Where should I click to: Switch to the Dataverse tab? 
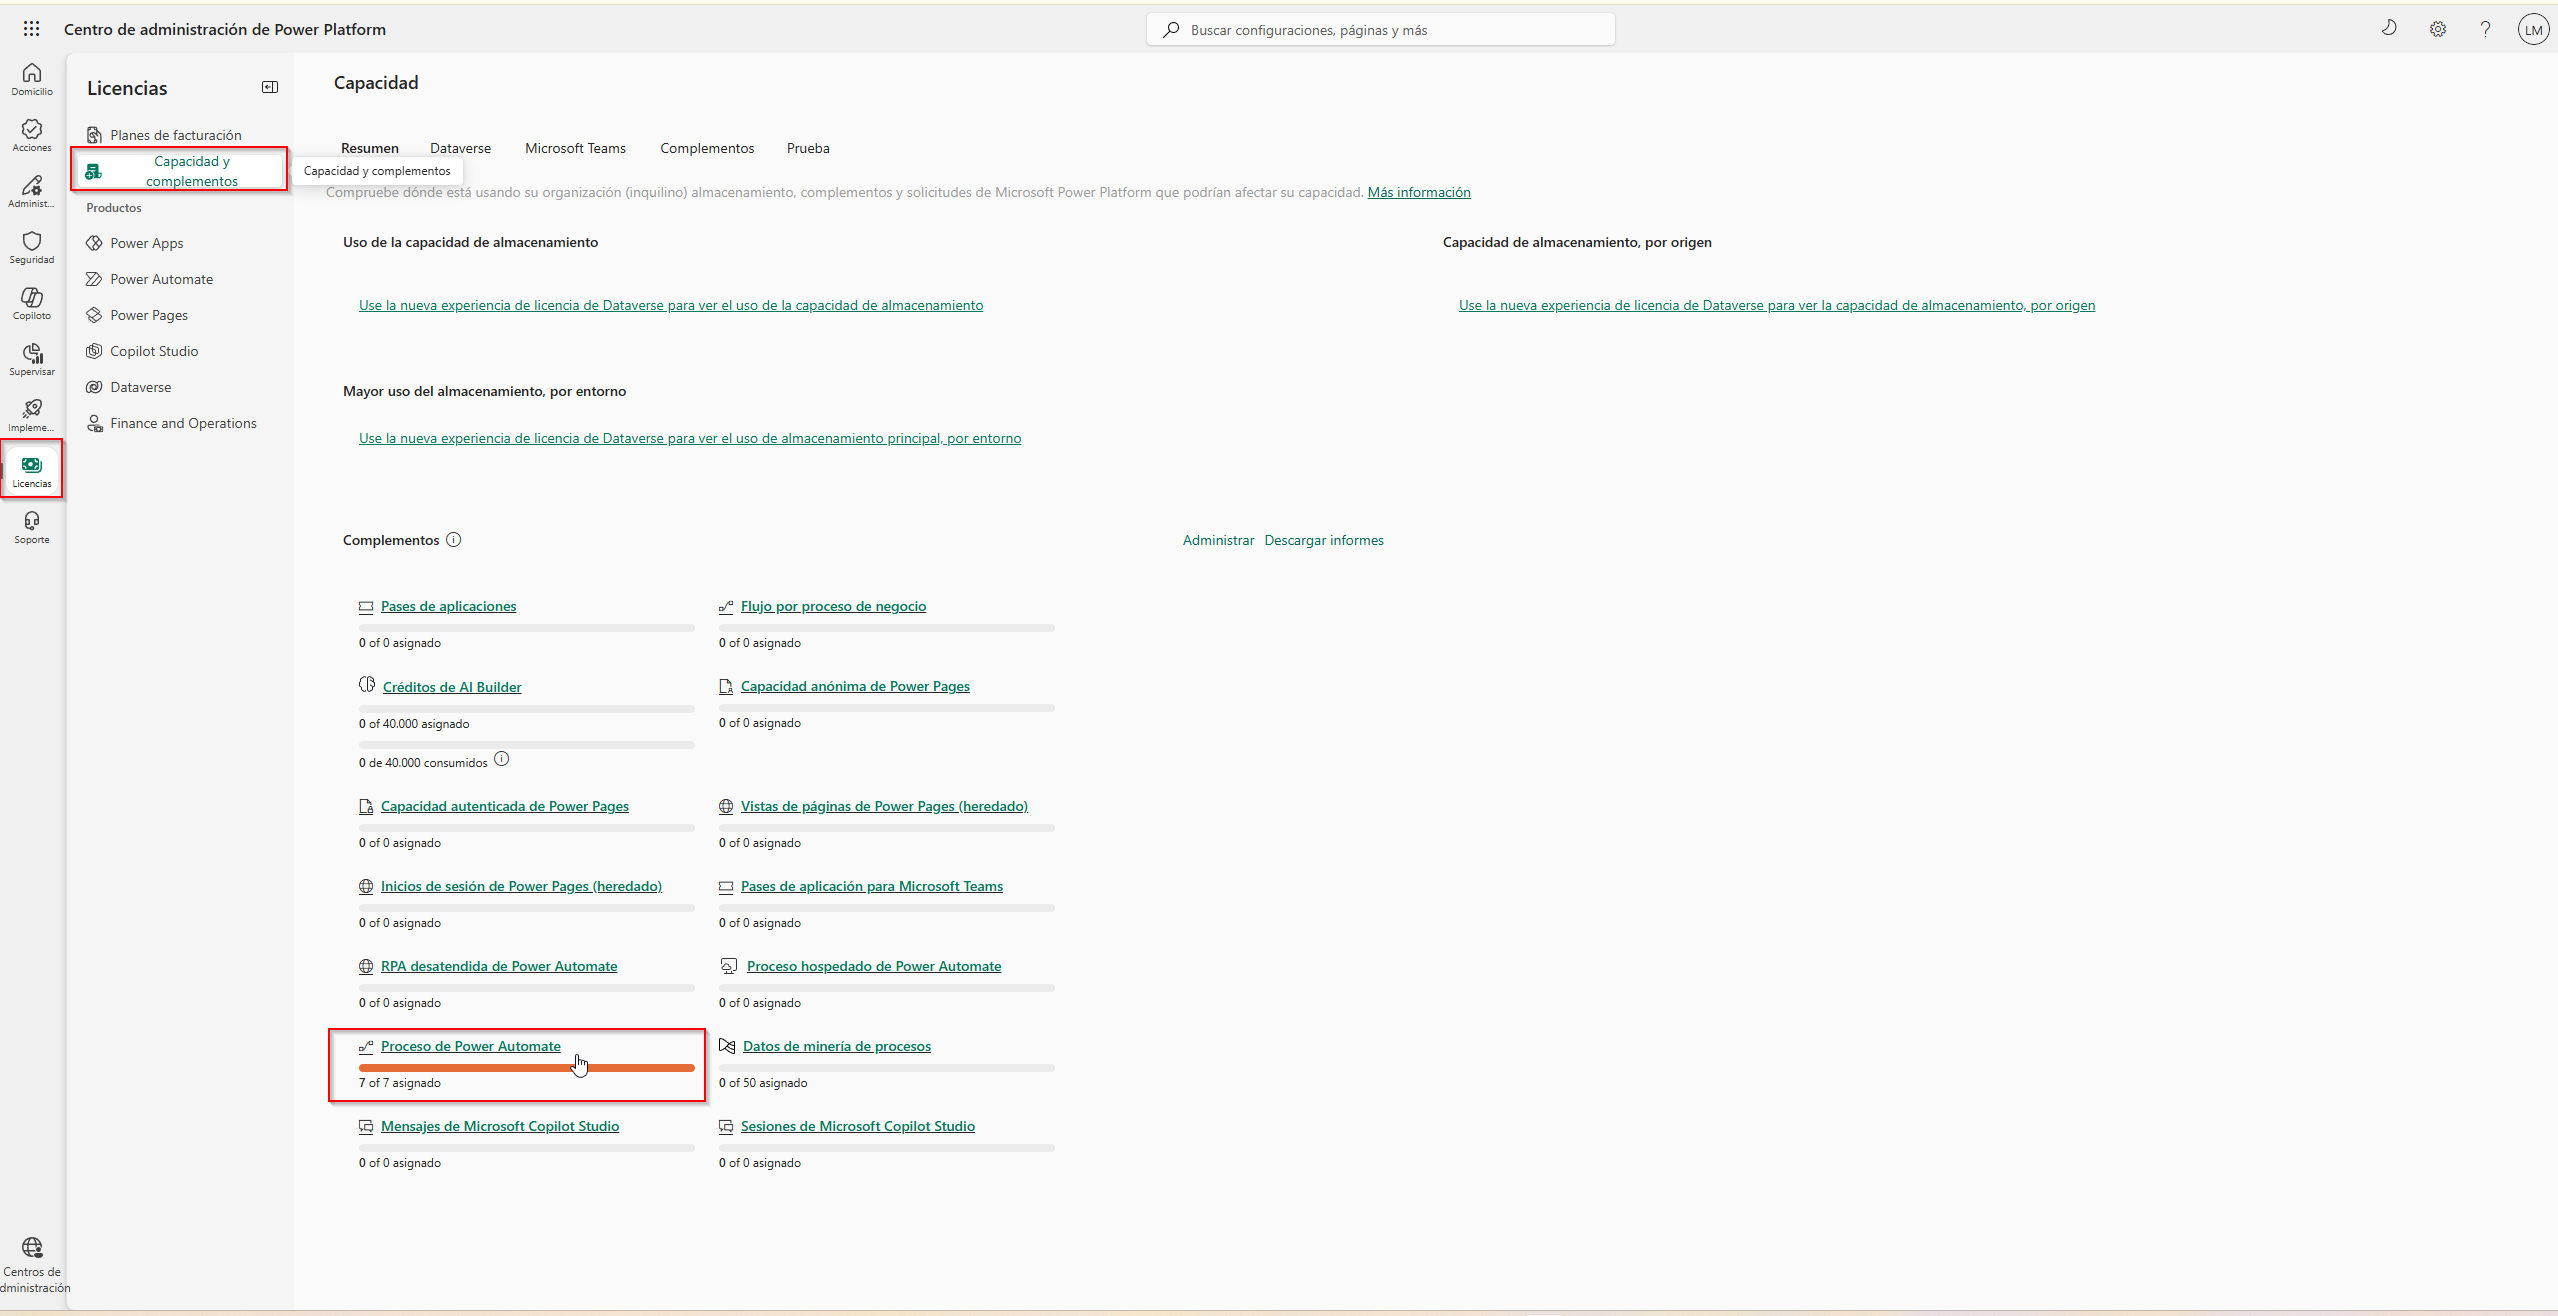click(460, 148)
